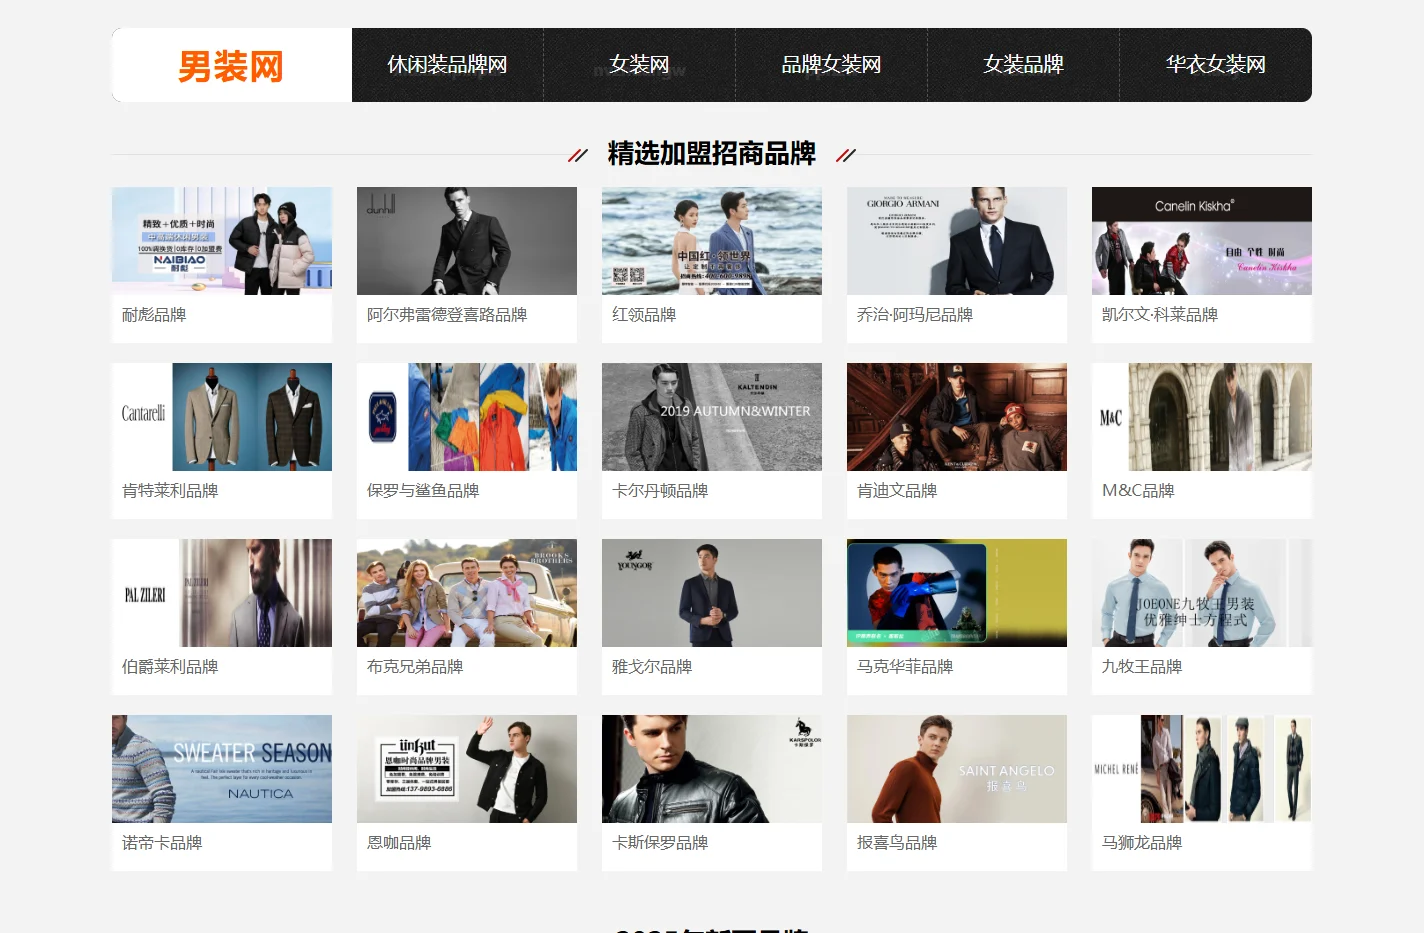Open the JOEONE 九牧王男装 thumbnail

(x=1202, y=593)
